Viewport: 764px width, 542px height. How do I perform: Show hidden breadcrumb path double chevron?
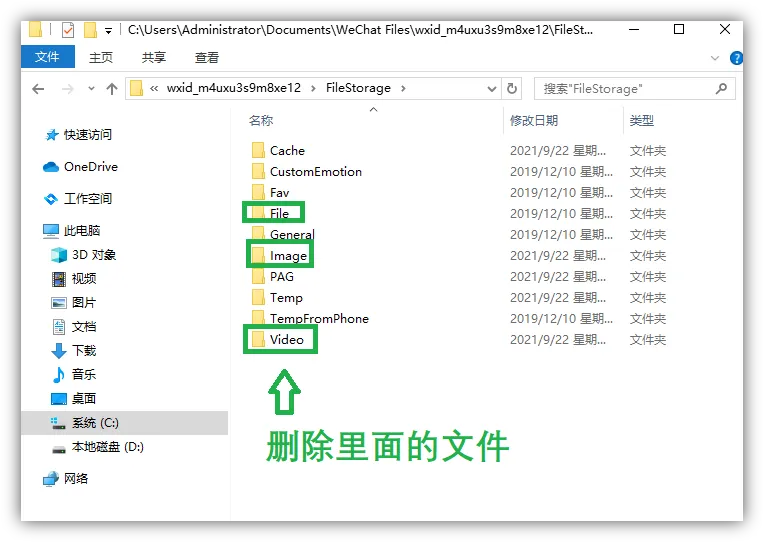154,88
